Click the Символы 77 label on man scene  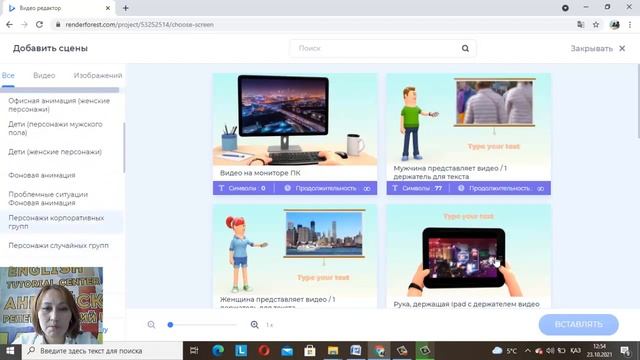click(417, 188)
